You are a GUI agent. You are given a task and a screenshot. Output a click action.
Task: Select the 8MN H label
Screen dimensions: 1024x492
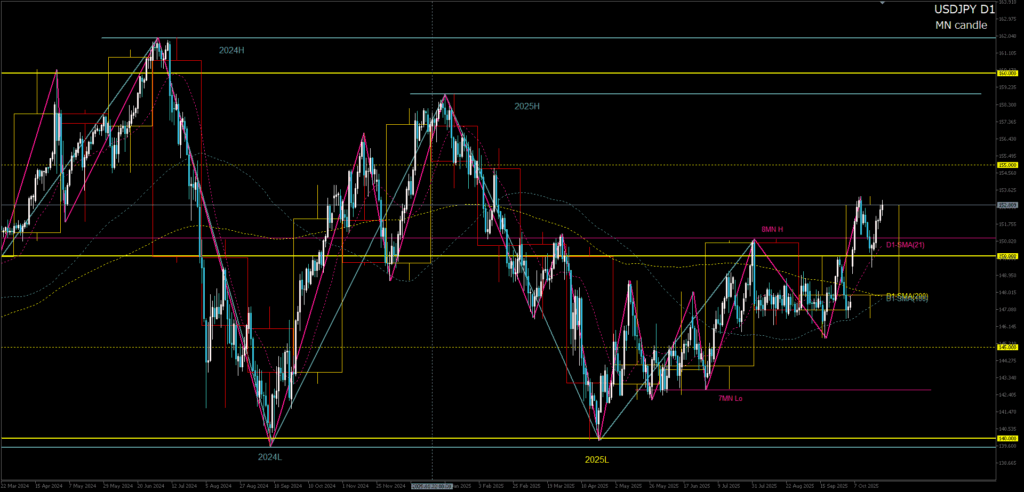(771, 229)
